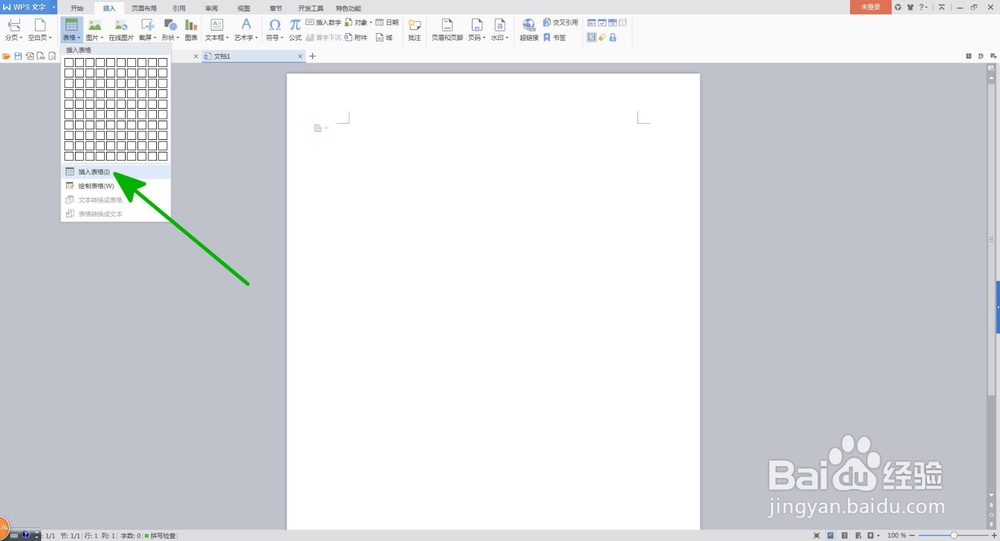
Task: Open the WPS 文字 application menu
Action: click(28, 7)
